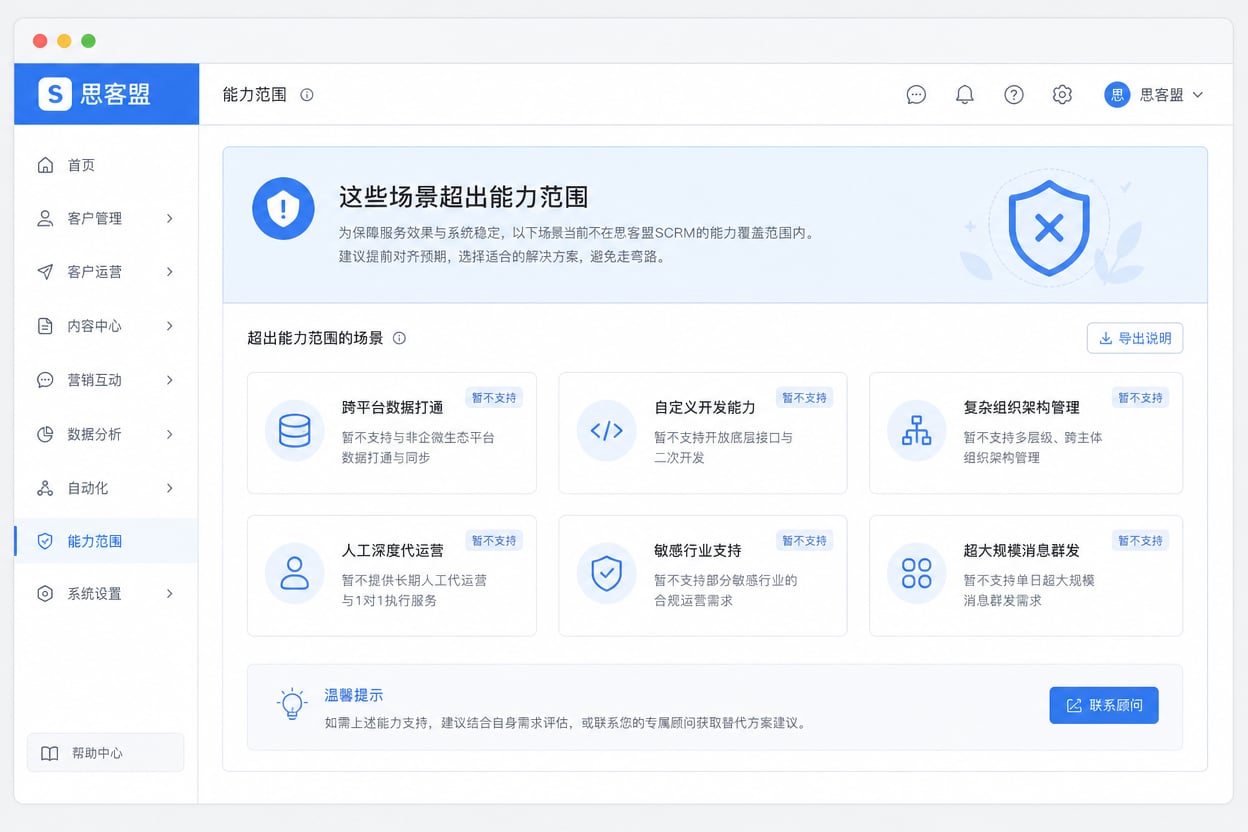
Task: Expand the 客户运营 submenu chevron
Action: pyautogui.click(x=170, y=272)
